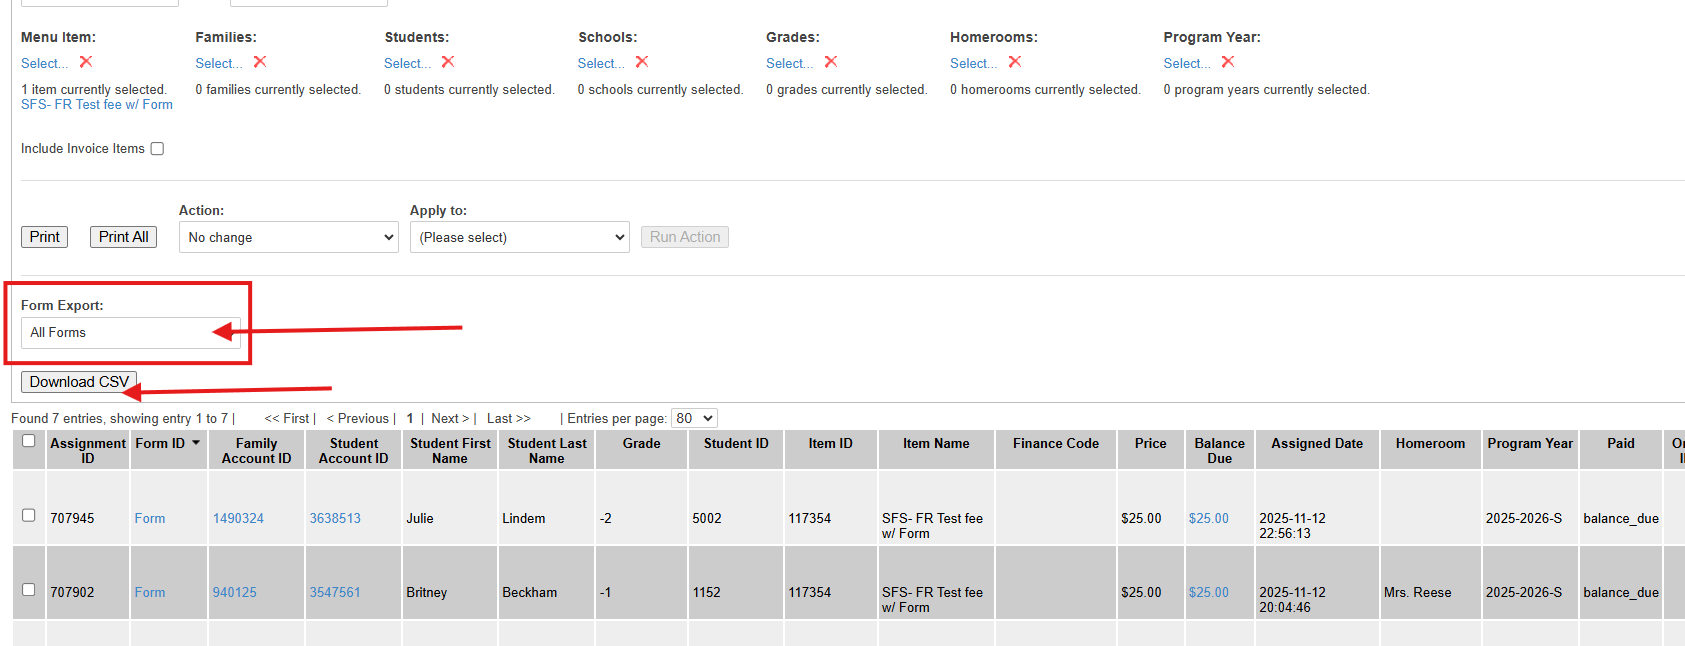Screen dimensions: 1685x646
Task: Select row checkbox for assignment 707945
Action: click(x=28, y=516)
